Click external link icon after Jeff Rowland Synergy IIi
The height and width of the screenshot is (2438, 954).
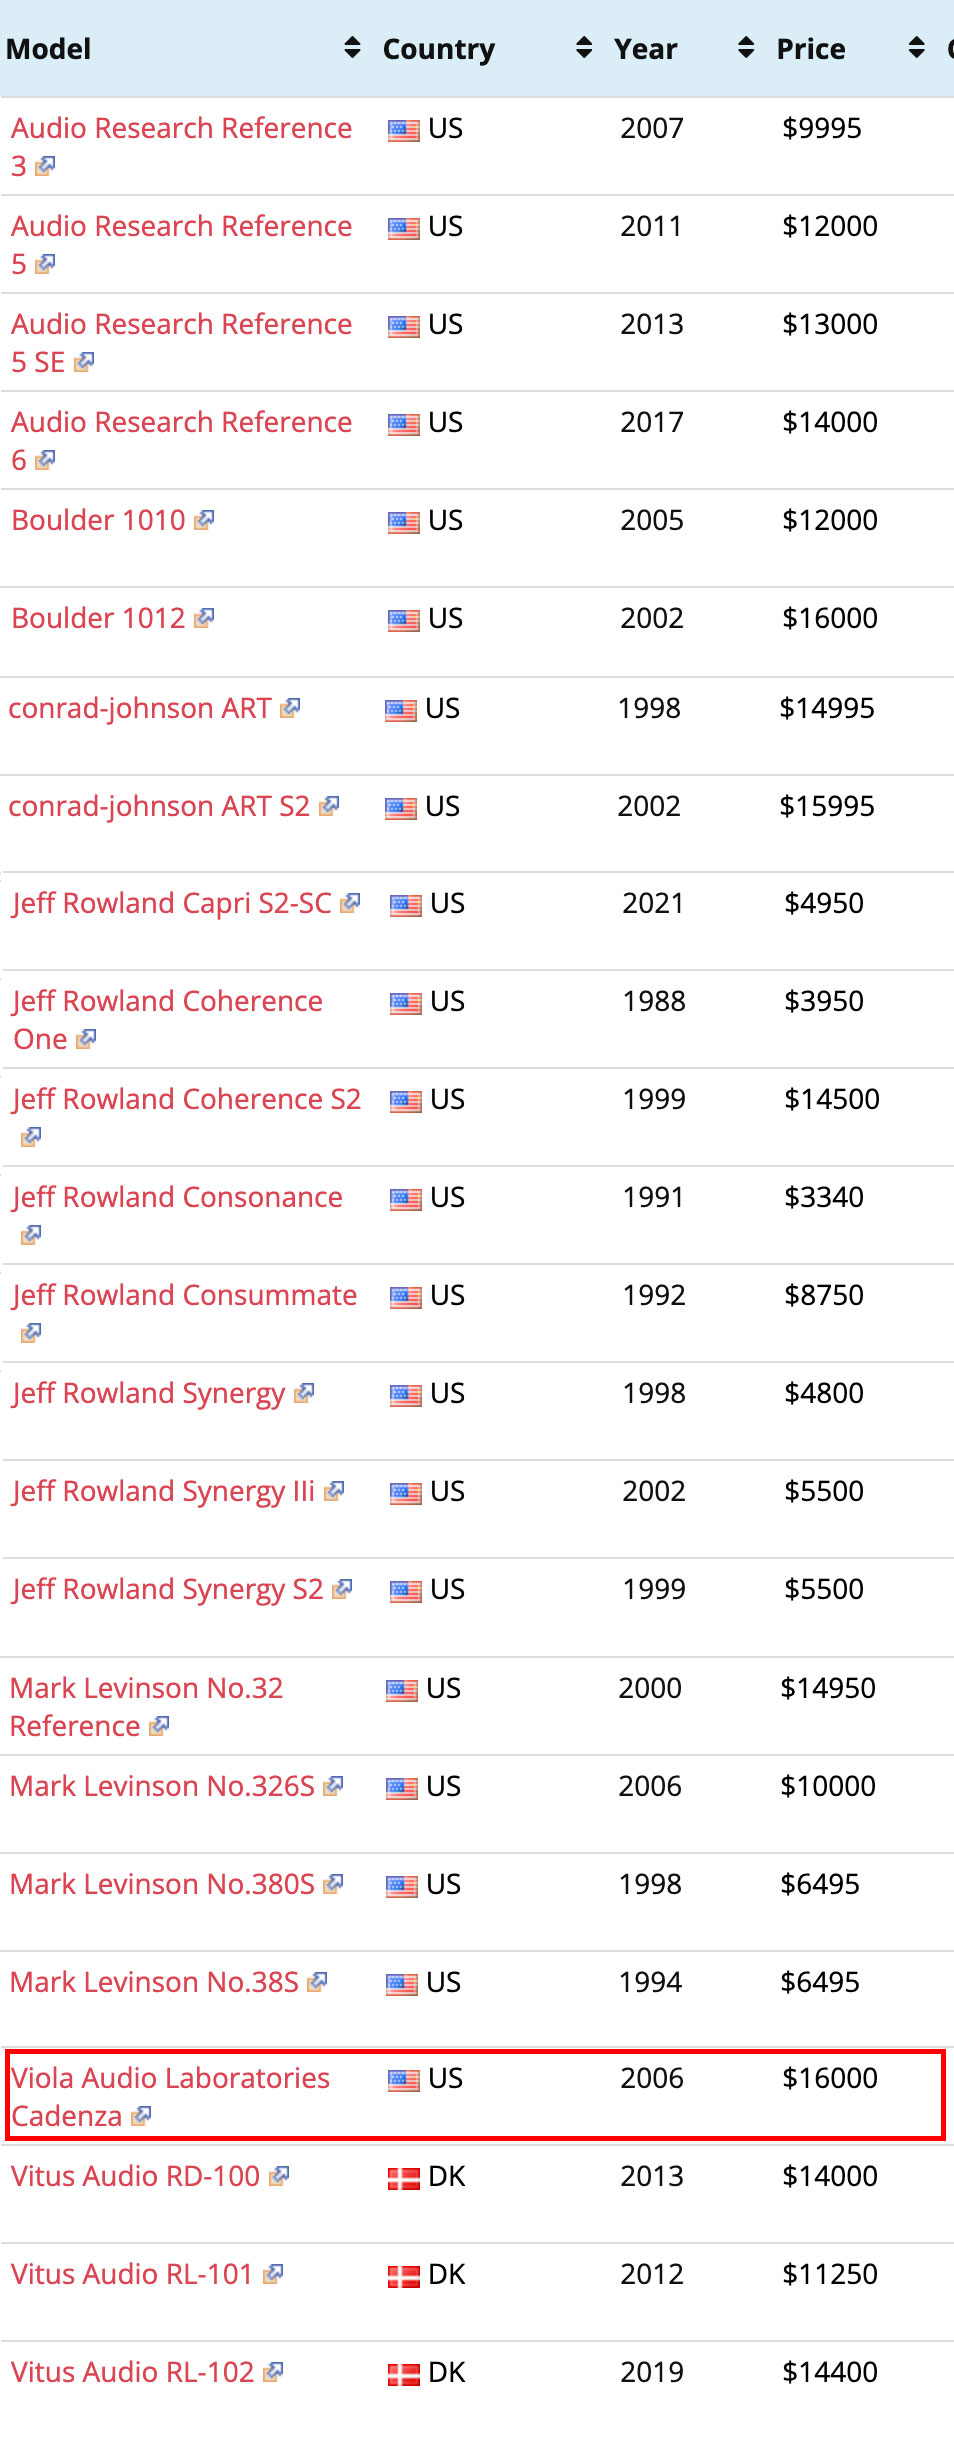click(x=334, y=1491)
